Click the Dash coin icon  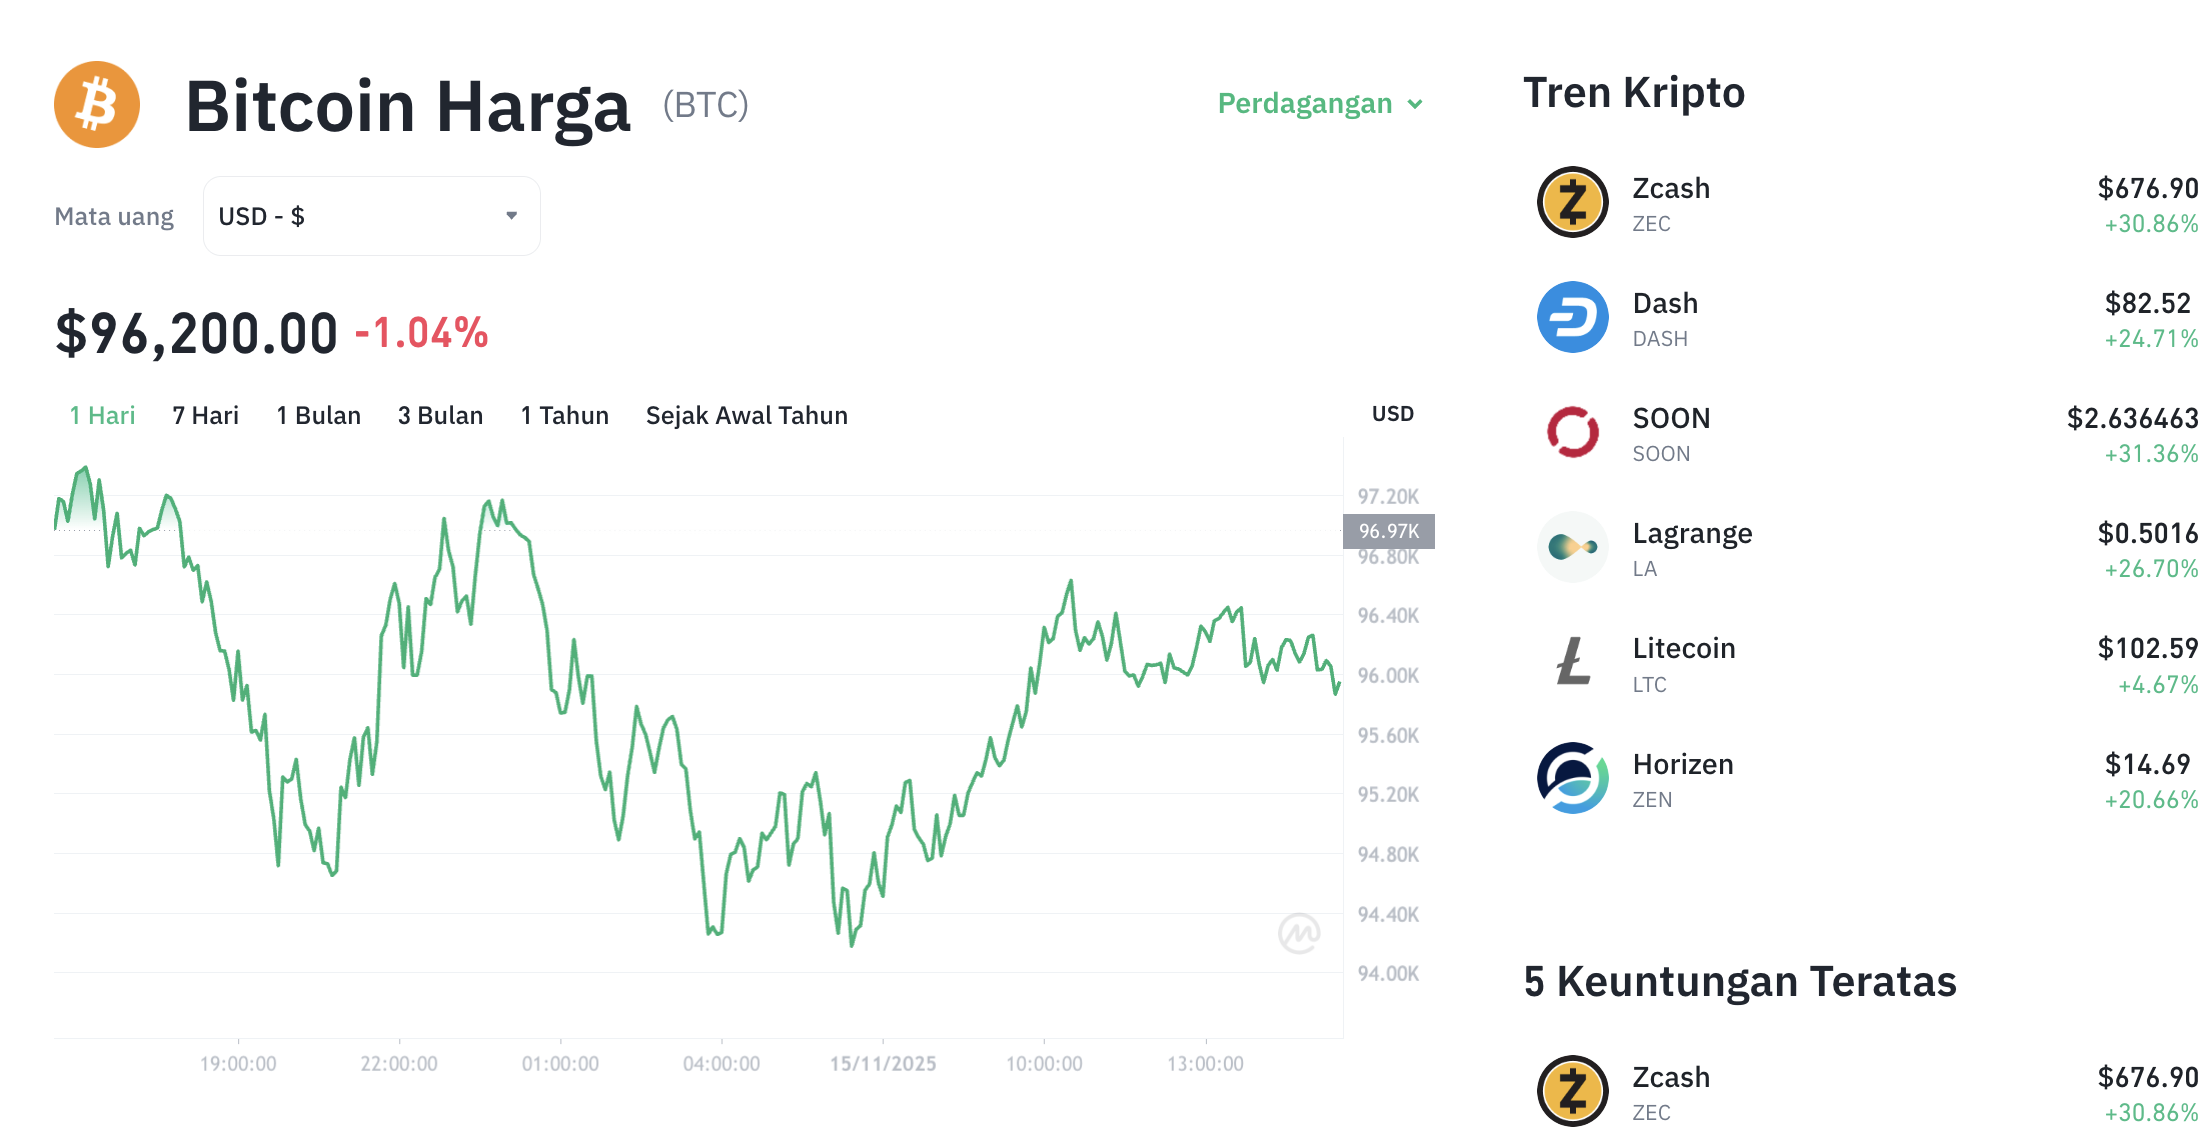coord(1572,317)
